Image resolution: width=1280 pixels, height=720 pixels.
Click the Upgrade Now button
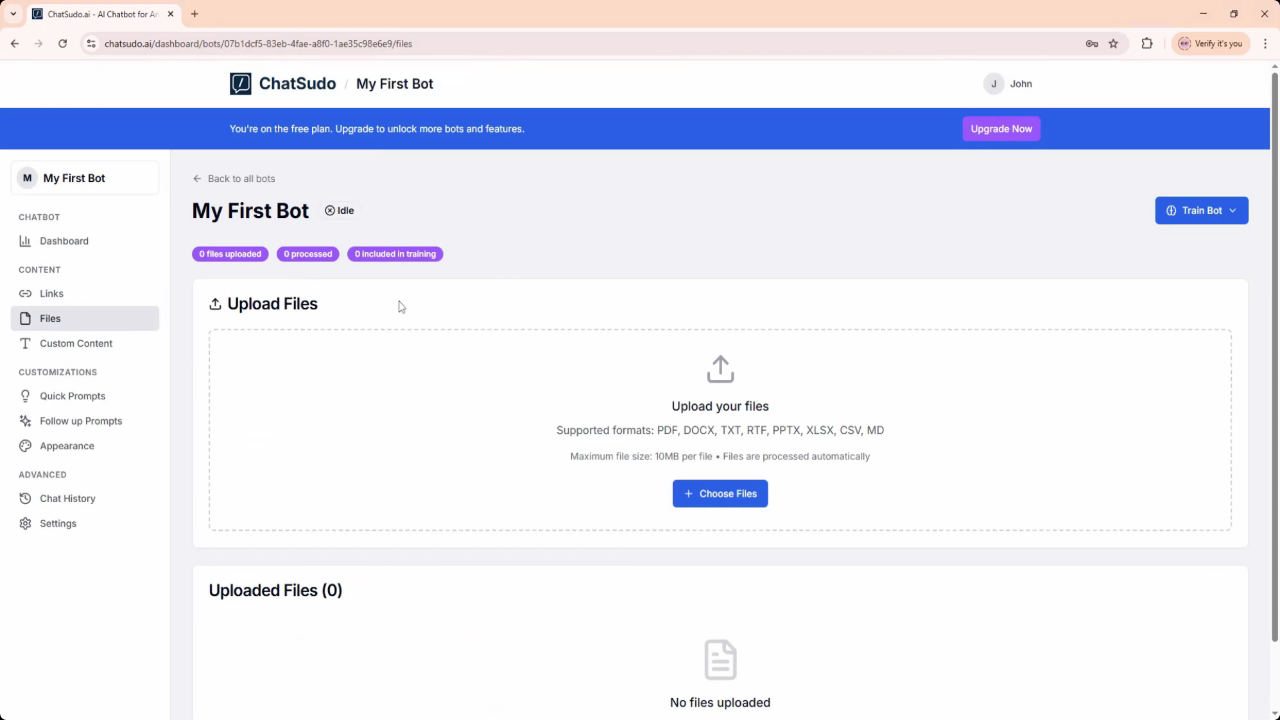[1001, 129]
